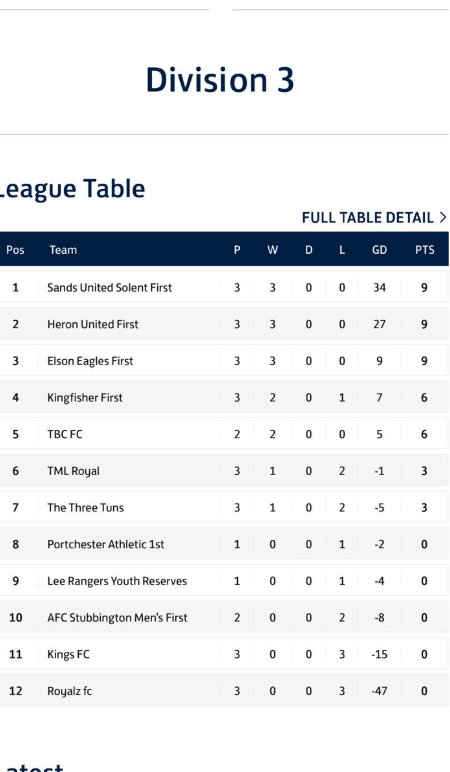Click the Team column header

coord(63,250)
